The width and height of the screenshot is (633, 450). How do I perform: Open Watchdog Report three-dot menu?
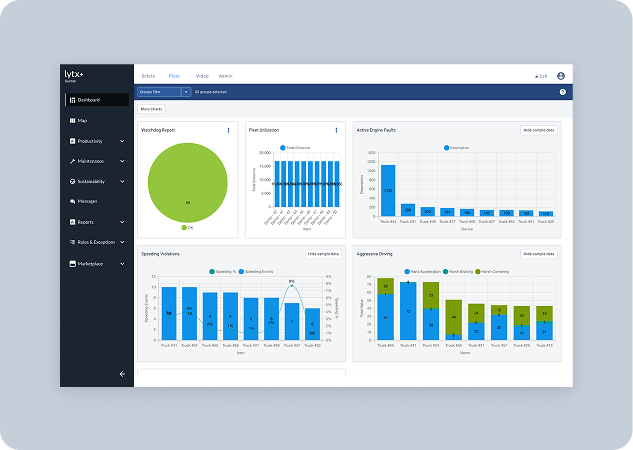(x=228, y=130)
